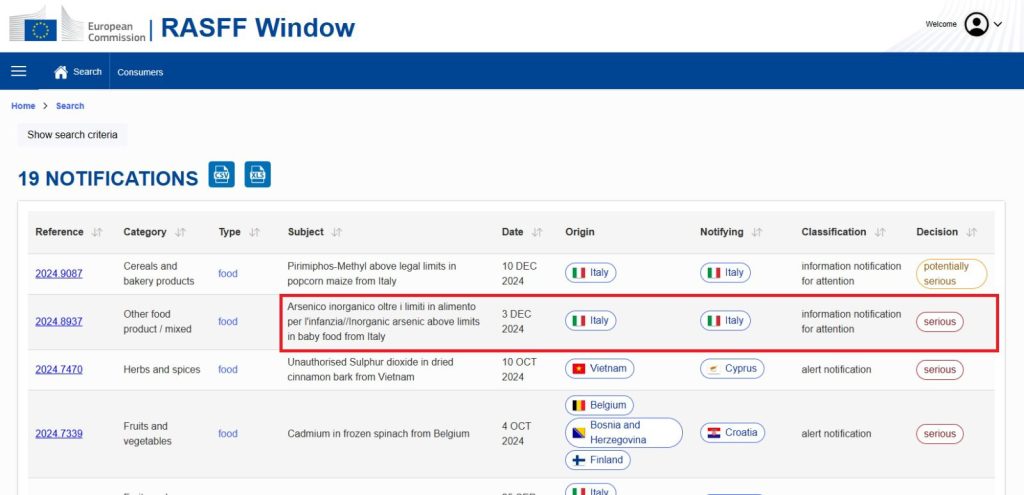Open the Consumers menu item
The image size is (1024, 495).
(x=140, y=72)
